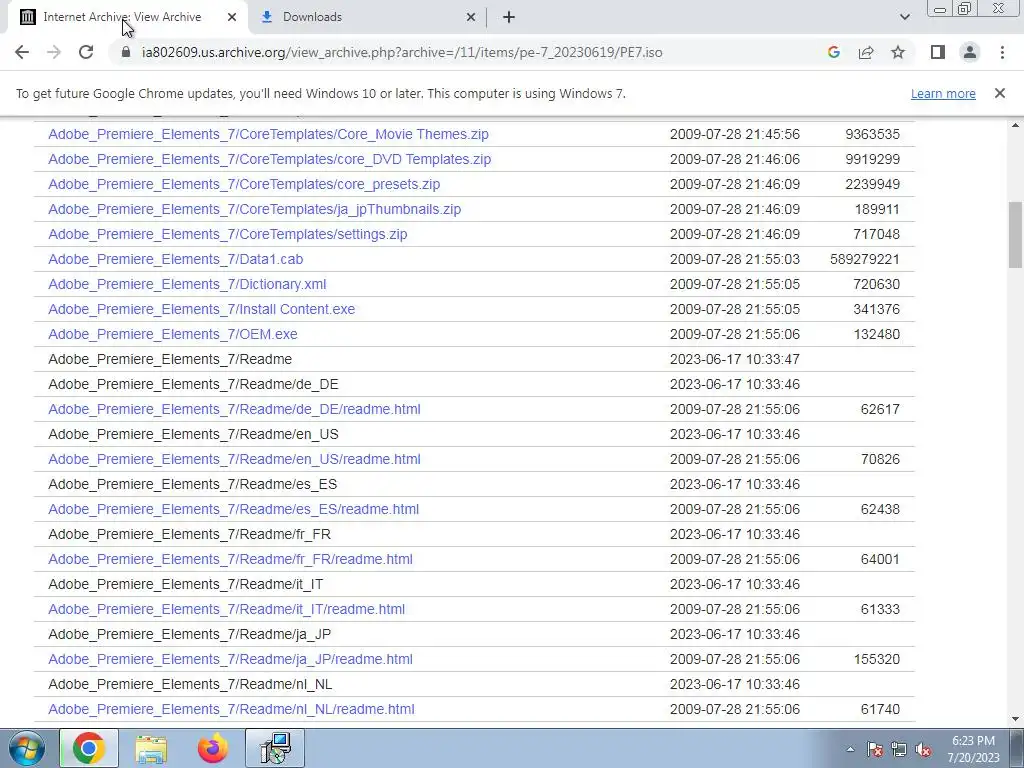Click the site security lock icon
This screenshot has height=768, width=1024.
click(126, 52)
